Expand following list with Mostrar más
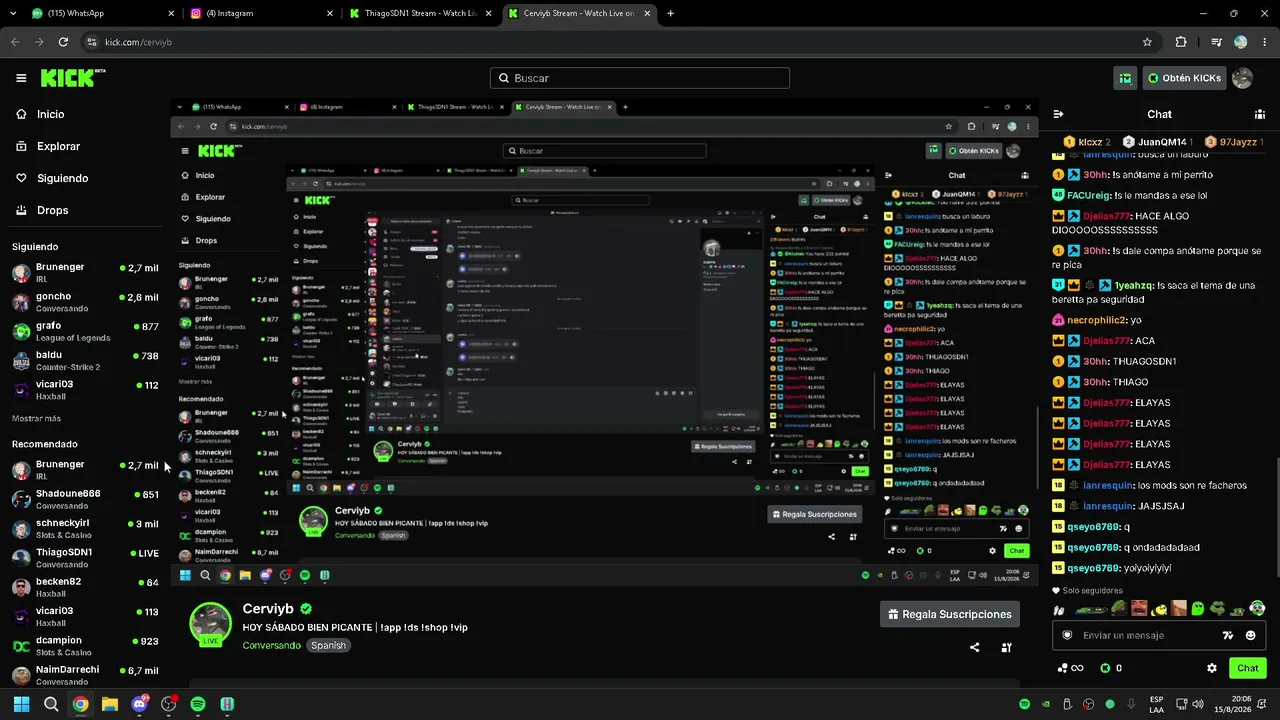Image resolution: width=1280 pixels, height=720 pixels. [x=36, y=418]
